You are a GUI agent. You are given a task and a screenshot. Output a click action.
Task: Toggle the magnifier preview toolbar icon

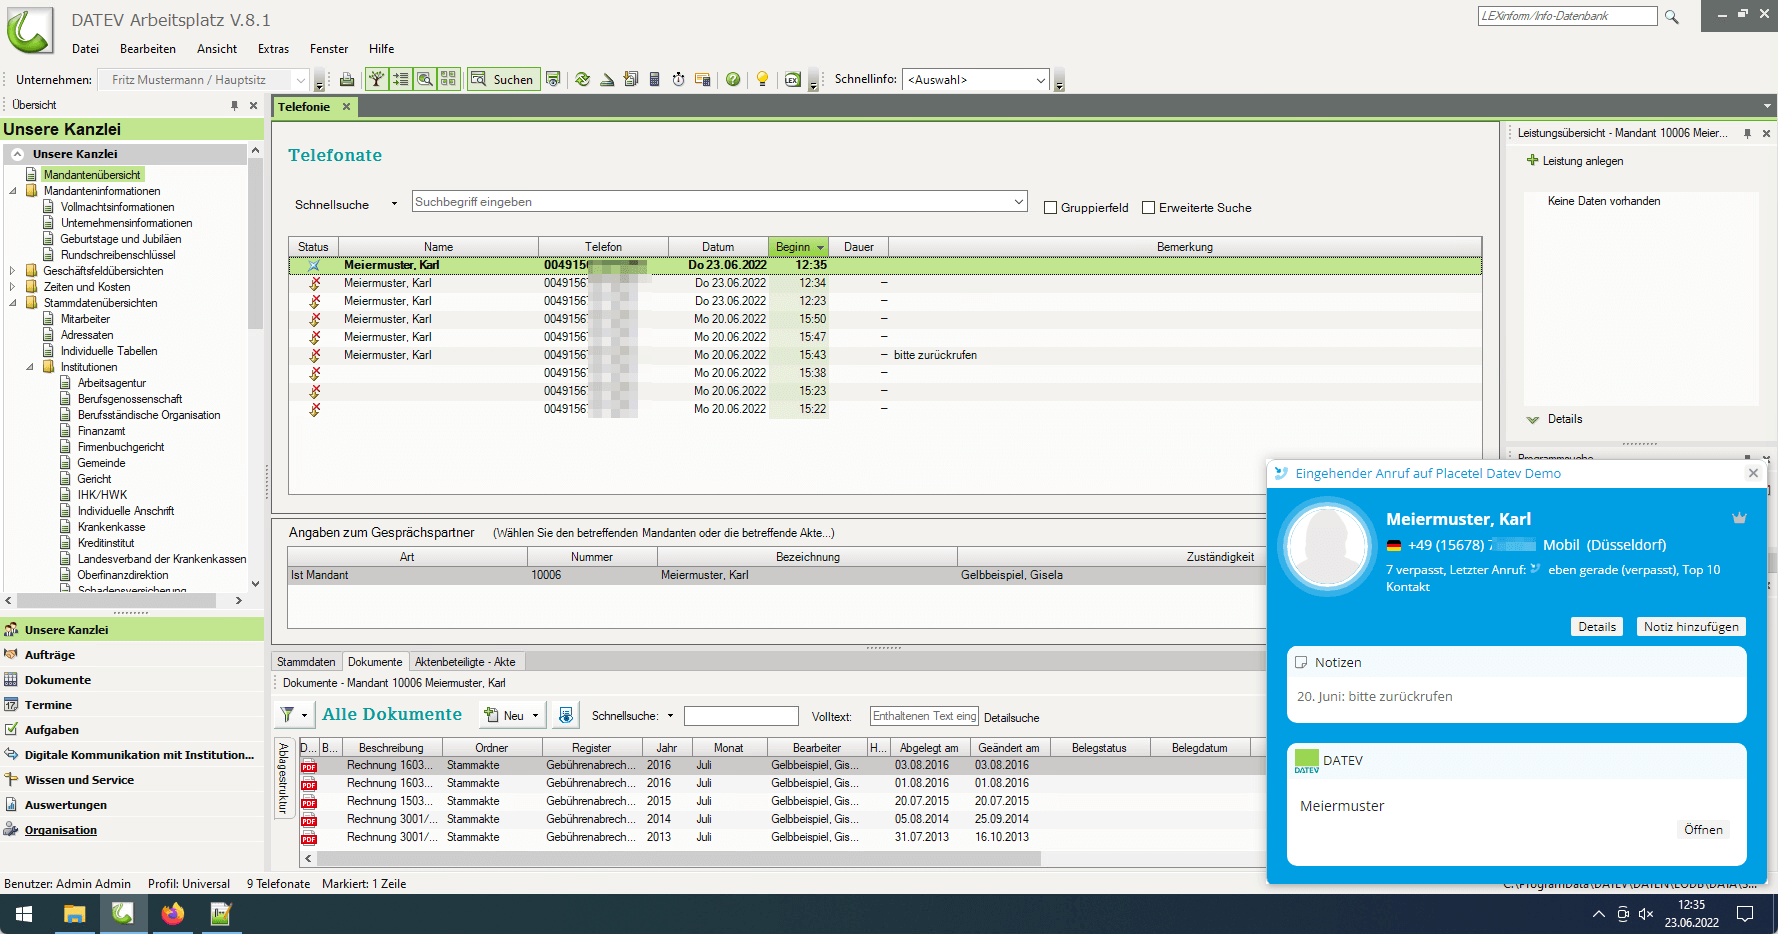click(x=424, y=79)
